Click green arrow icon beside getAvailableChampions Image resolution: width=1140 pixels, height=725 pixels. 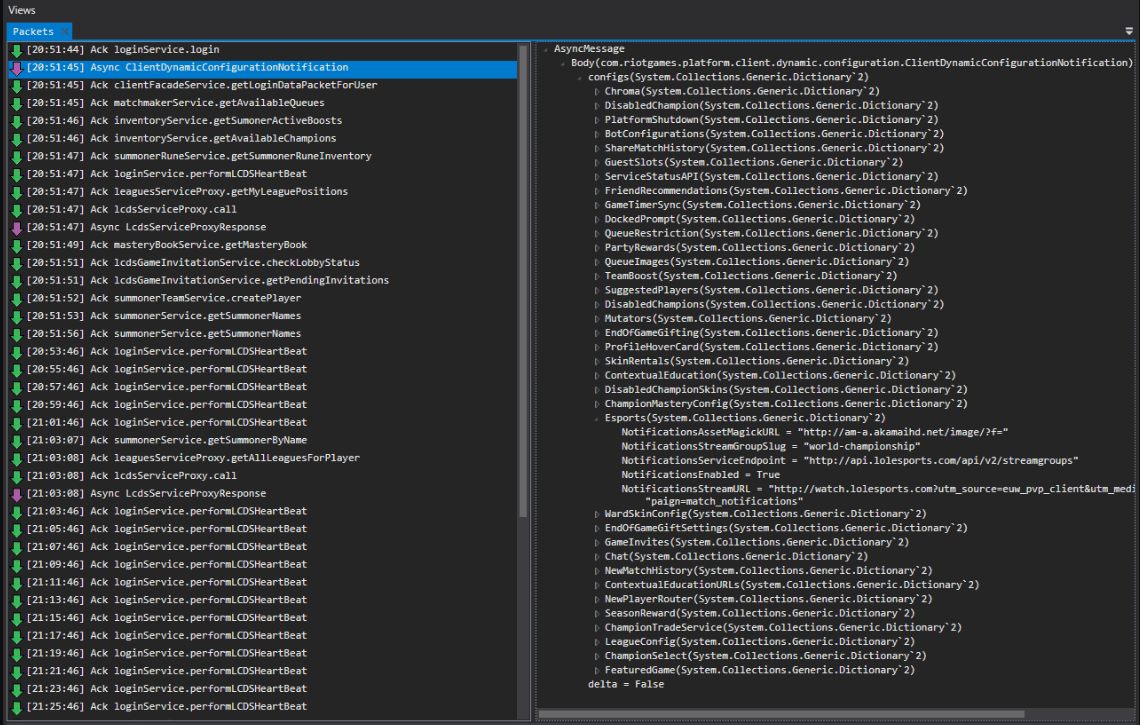(17, 139)
